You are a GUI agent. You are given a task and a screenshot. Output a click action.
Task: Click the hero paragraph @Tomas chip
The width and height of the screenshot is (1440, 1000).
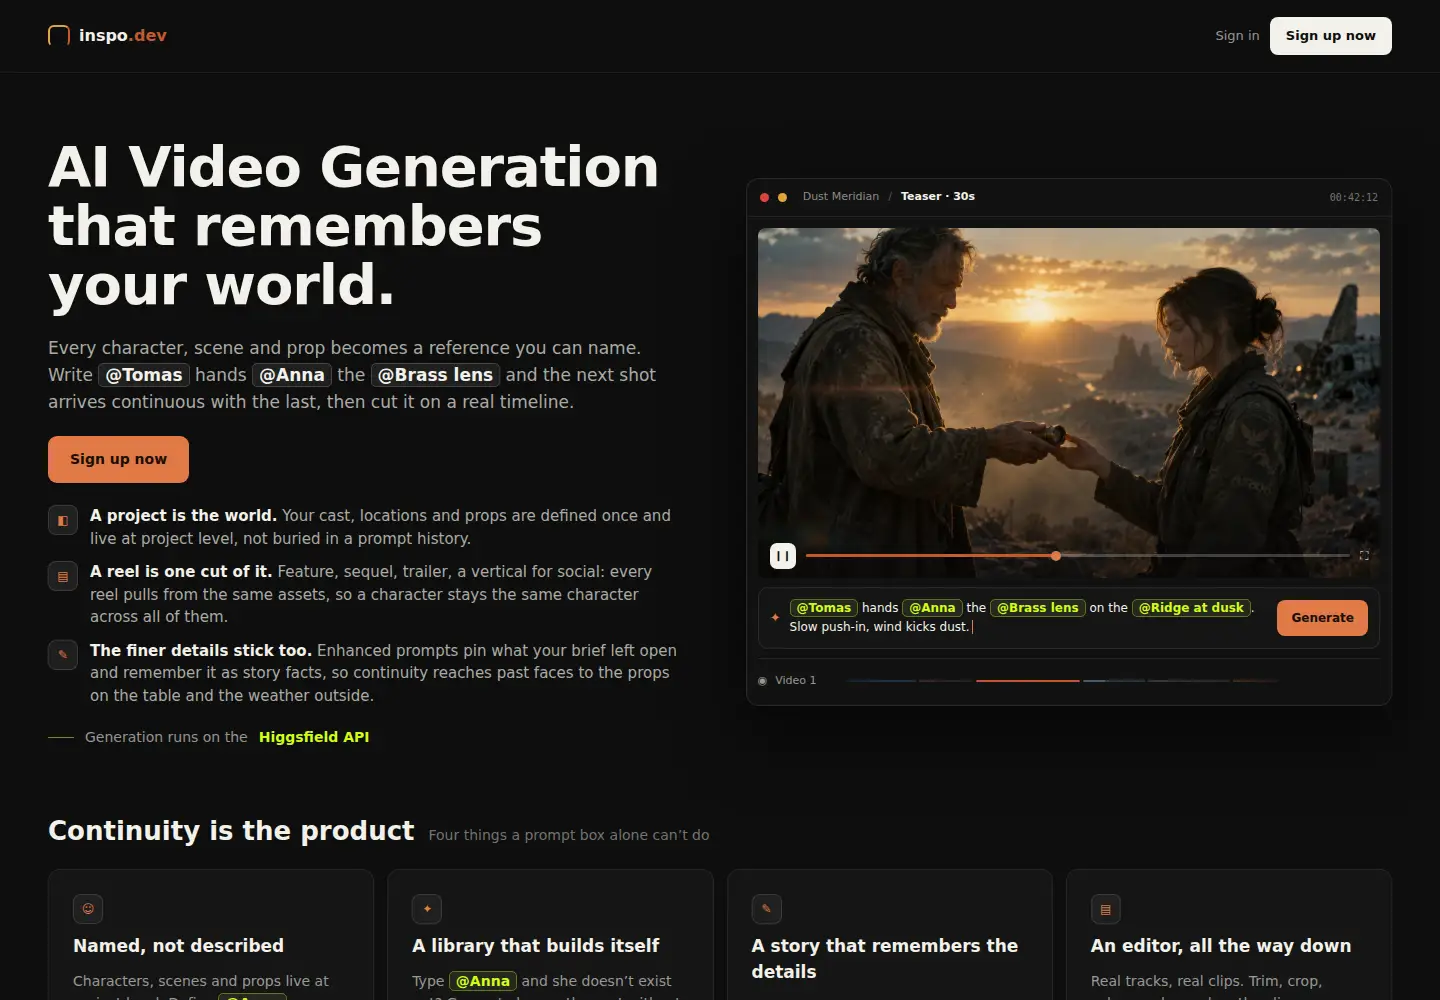point(144,375)
